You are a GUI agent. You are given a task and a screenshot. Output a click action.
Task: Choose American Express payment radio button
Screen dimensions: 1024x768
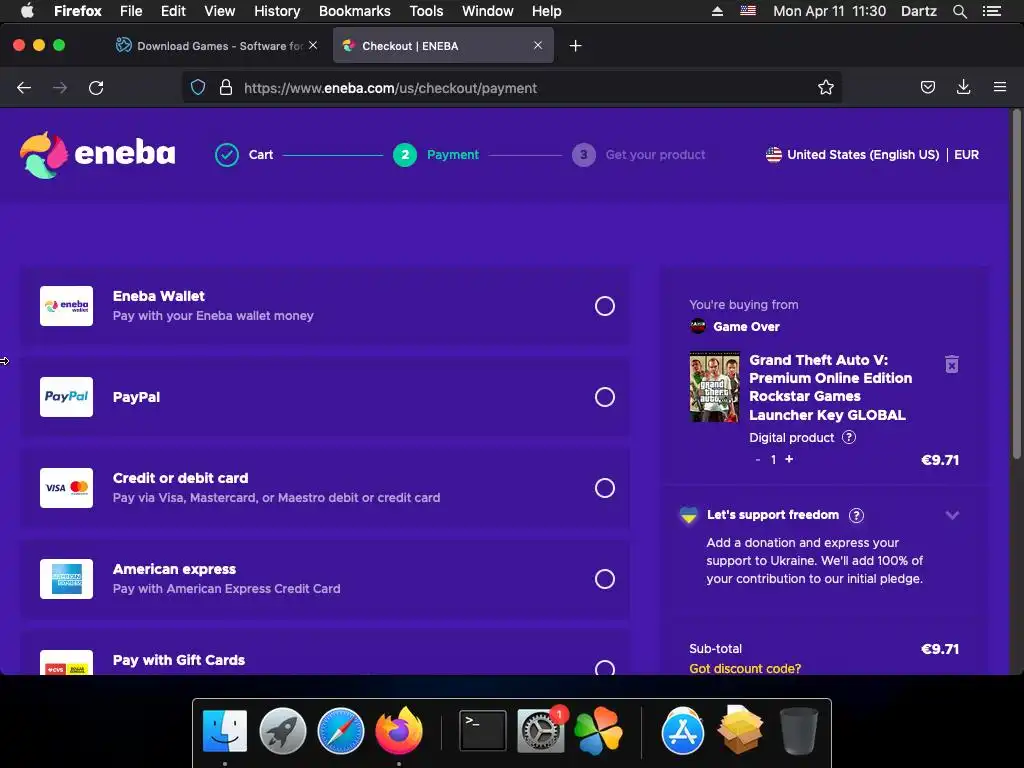pyautogui.click(x=605, y=579)
